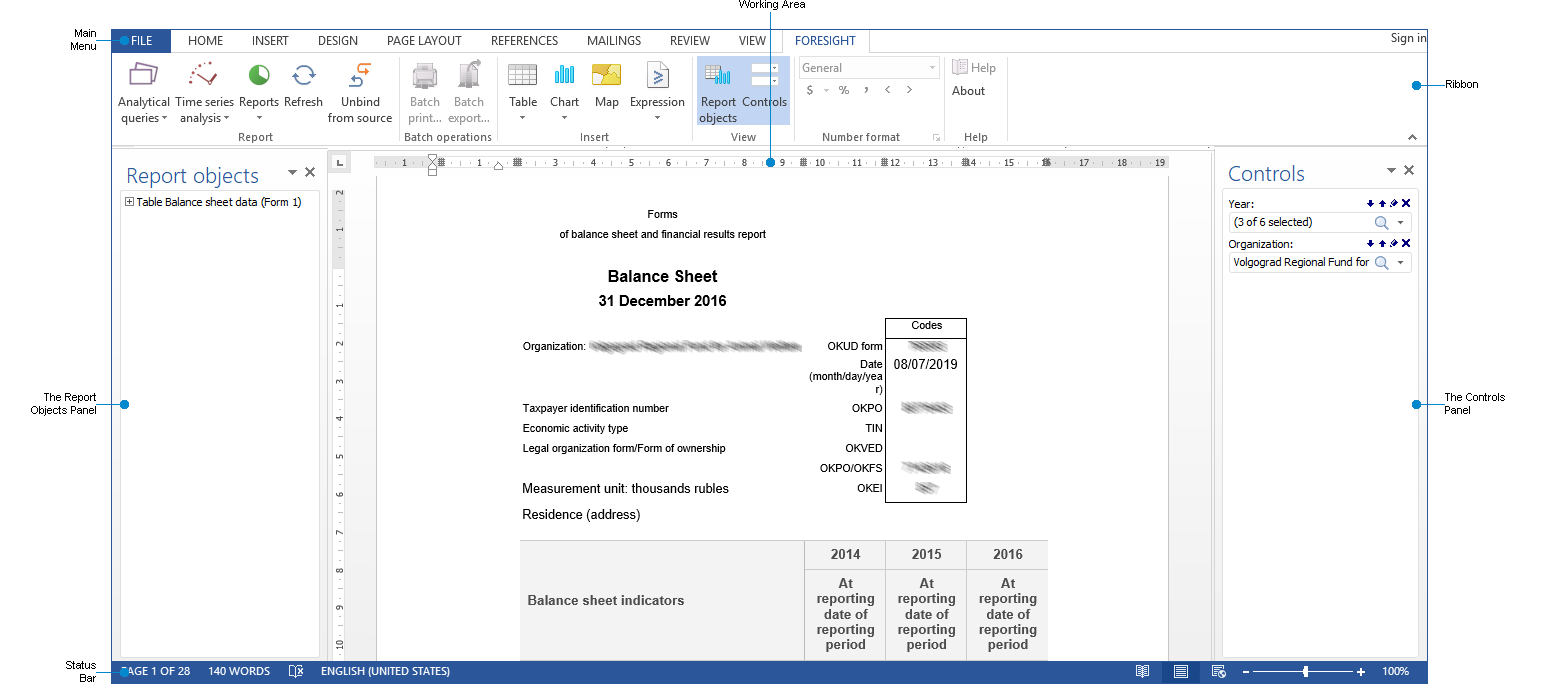Image resolution: width=1542 pixels, height=684 pixels.
Task: Toggle the Controls pane visibility
Action: 765,90
